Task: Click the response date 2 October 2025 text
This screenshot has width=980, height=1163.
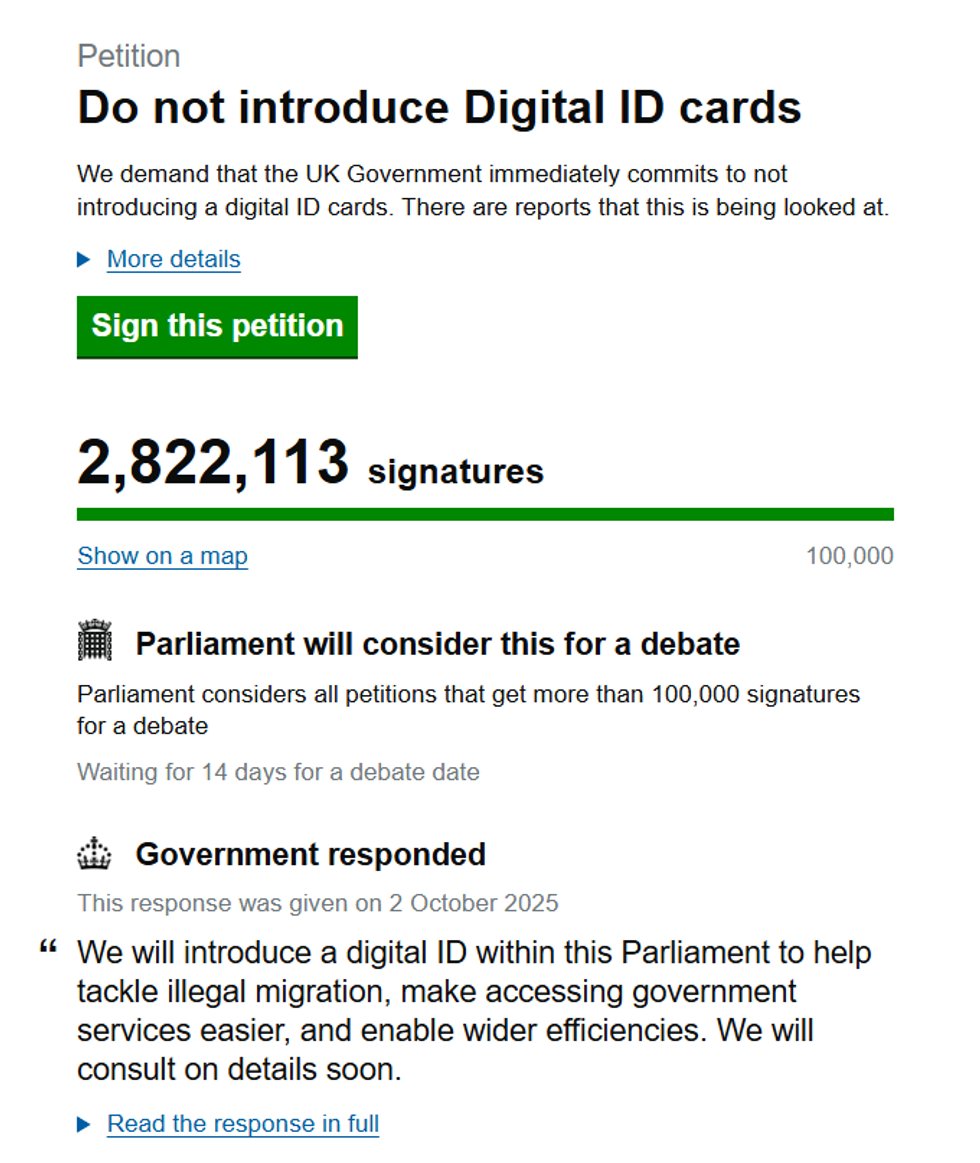Action: pos(318,904)
